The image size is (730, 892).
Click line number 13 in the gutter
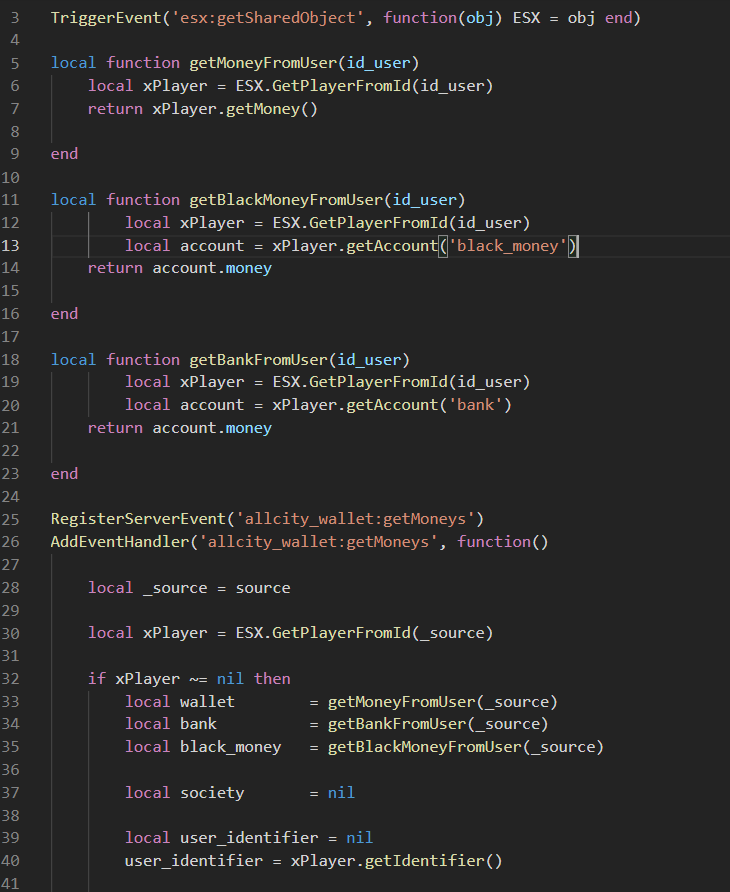point(10,246)
